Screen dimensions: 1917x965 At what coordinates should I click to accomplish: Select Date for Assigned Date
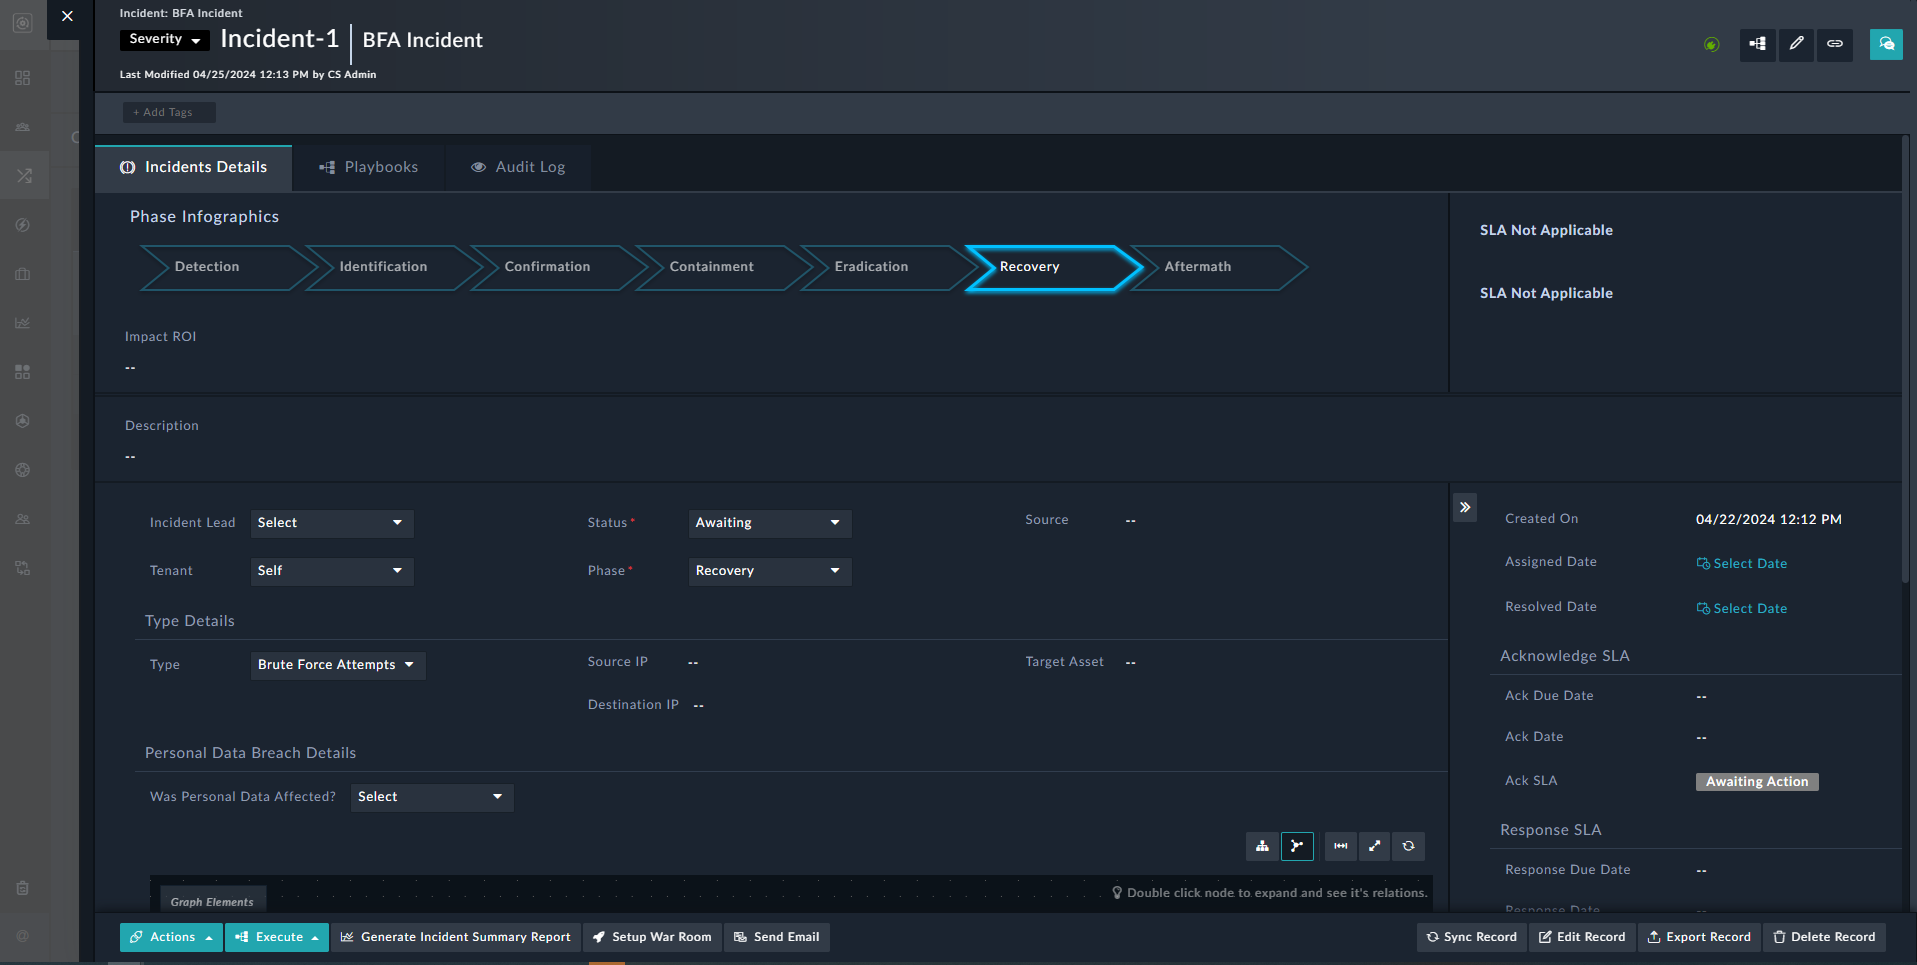pyautogui.click(x=1742, y=564)
